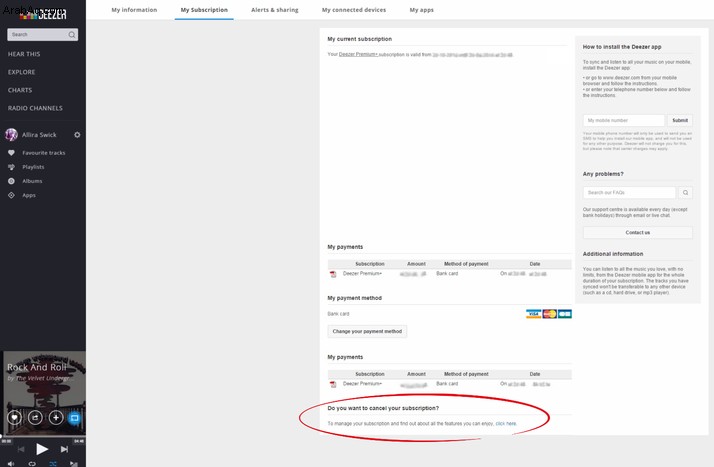Open RADIO CHANNELS section
The height and width of the screenshot is (467, 714).
point(35,108)
